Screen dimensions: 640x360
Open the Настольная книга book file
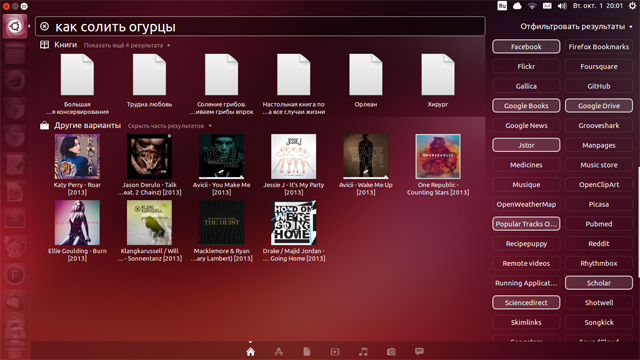[293, 84]
